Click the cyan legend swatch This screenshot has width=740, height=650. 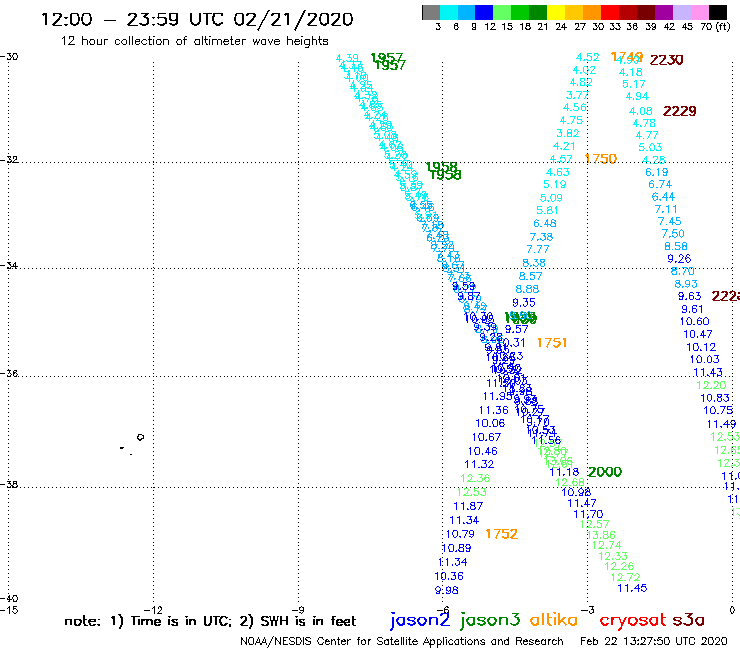[x=448, y=13]
